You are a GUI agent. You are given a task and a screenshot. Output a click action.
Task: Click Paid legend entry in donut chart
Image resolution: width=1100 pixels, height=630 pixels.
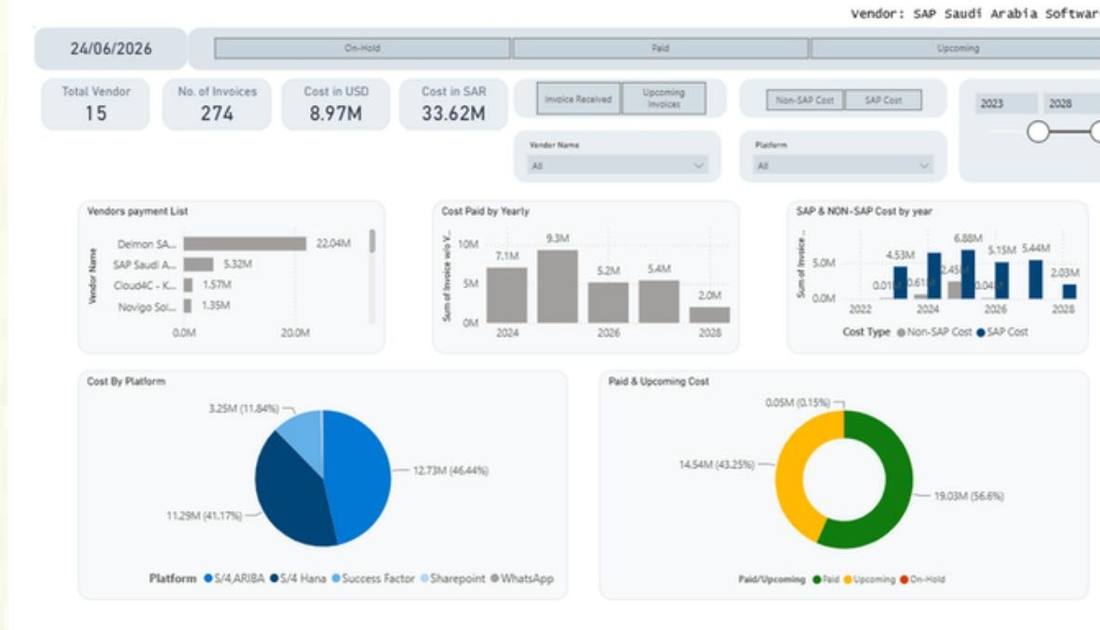[826, 579]
